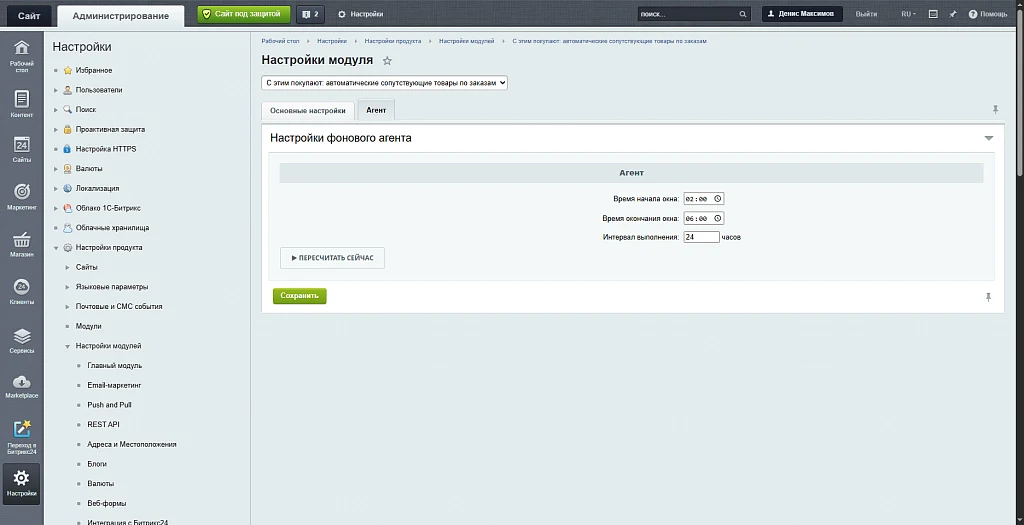Viewport: 1024px width, 525px height.
Task: Expand the Поиск tree node
Action: 56,110
